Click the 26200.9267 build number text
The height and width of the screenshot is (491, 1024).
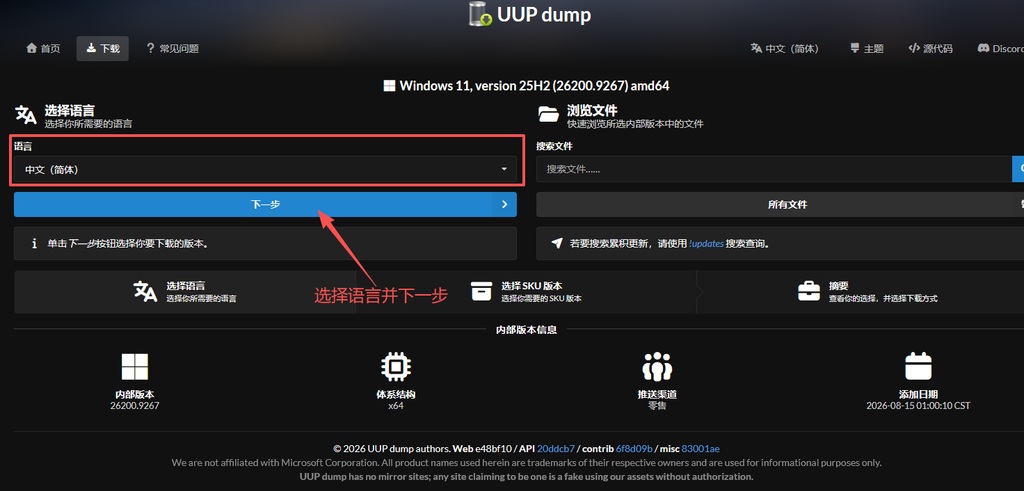[x=135, y=405]
